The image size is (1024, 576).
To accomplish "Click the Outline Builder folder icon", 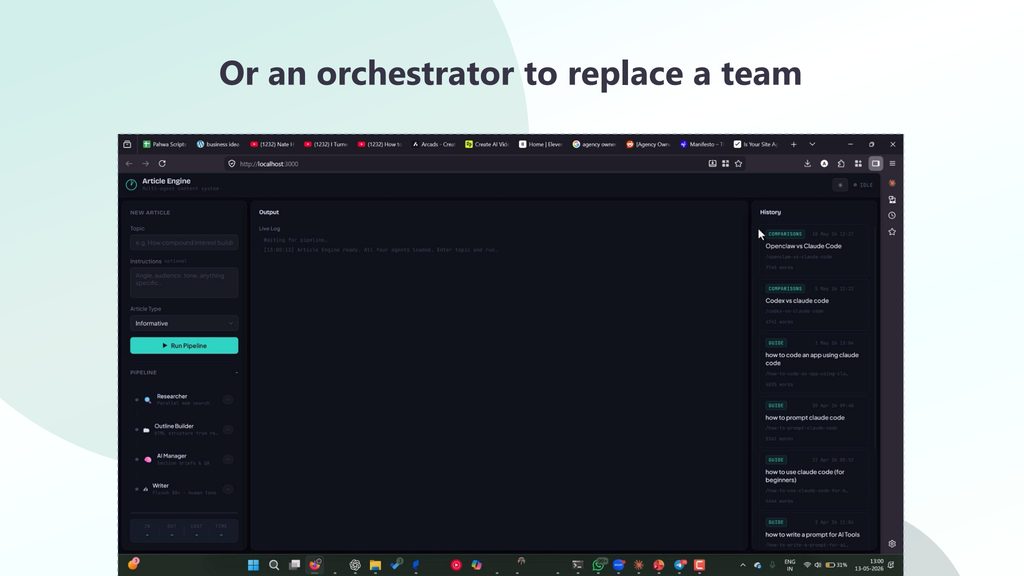I will (x=146, y=430).
